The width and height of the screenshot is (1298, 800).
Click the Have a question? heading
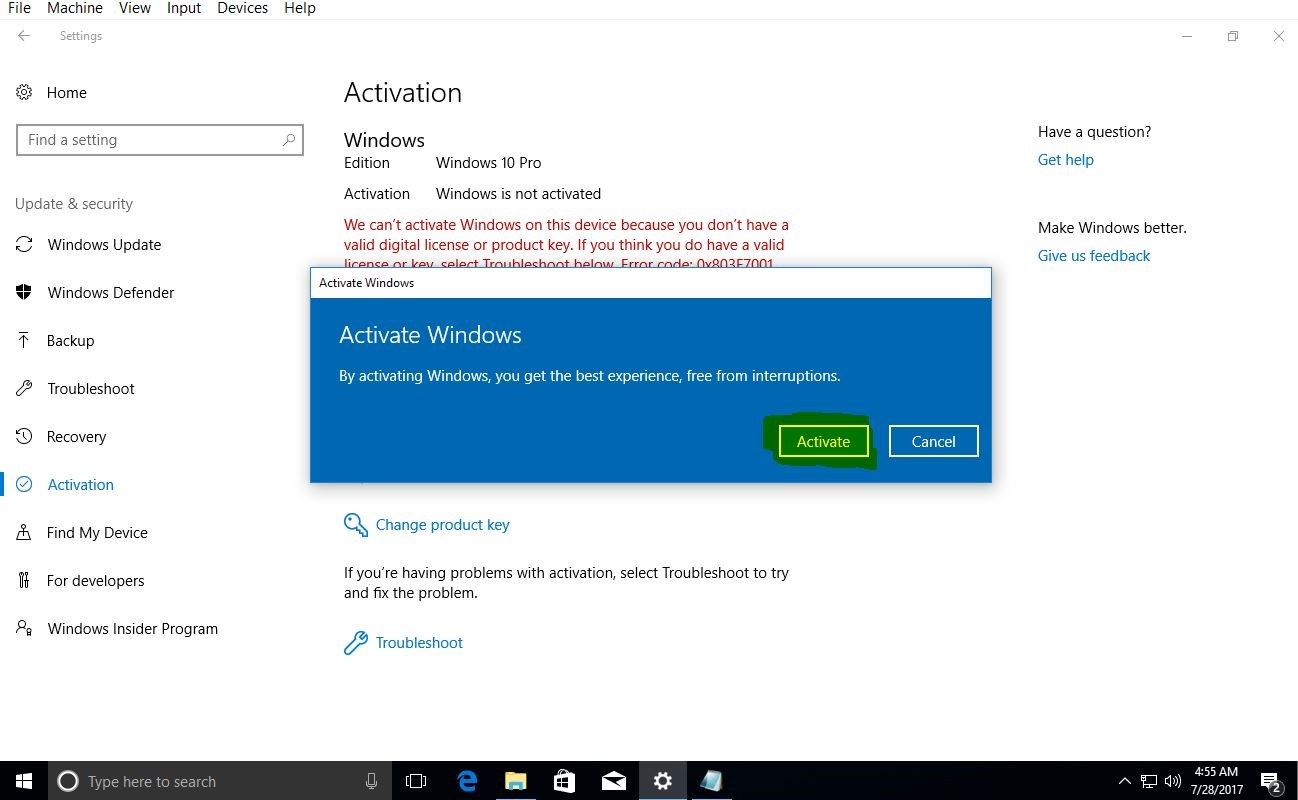pyautogui.click(x=1094, y=132)
